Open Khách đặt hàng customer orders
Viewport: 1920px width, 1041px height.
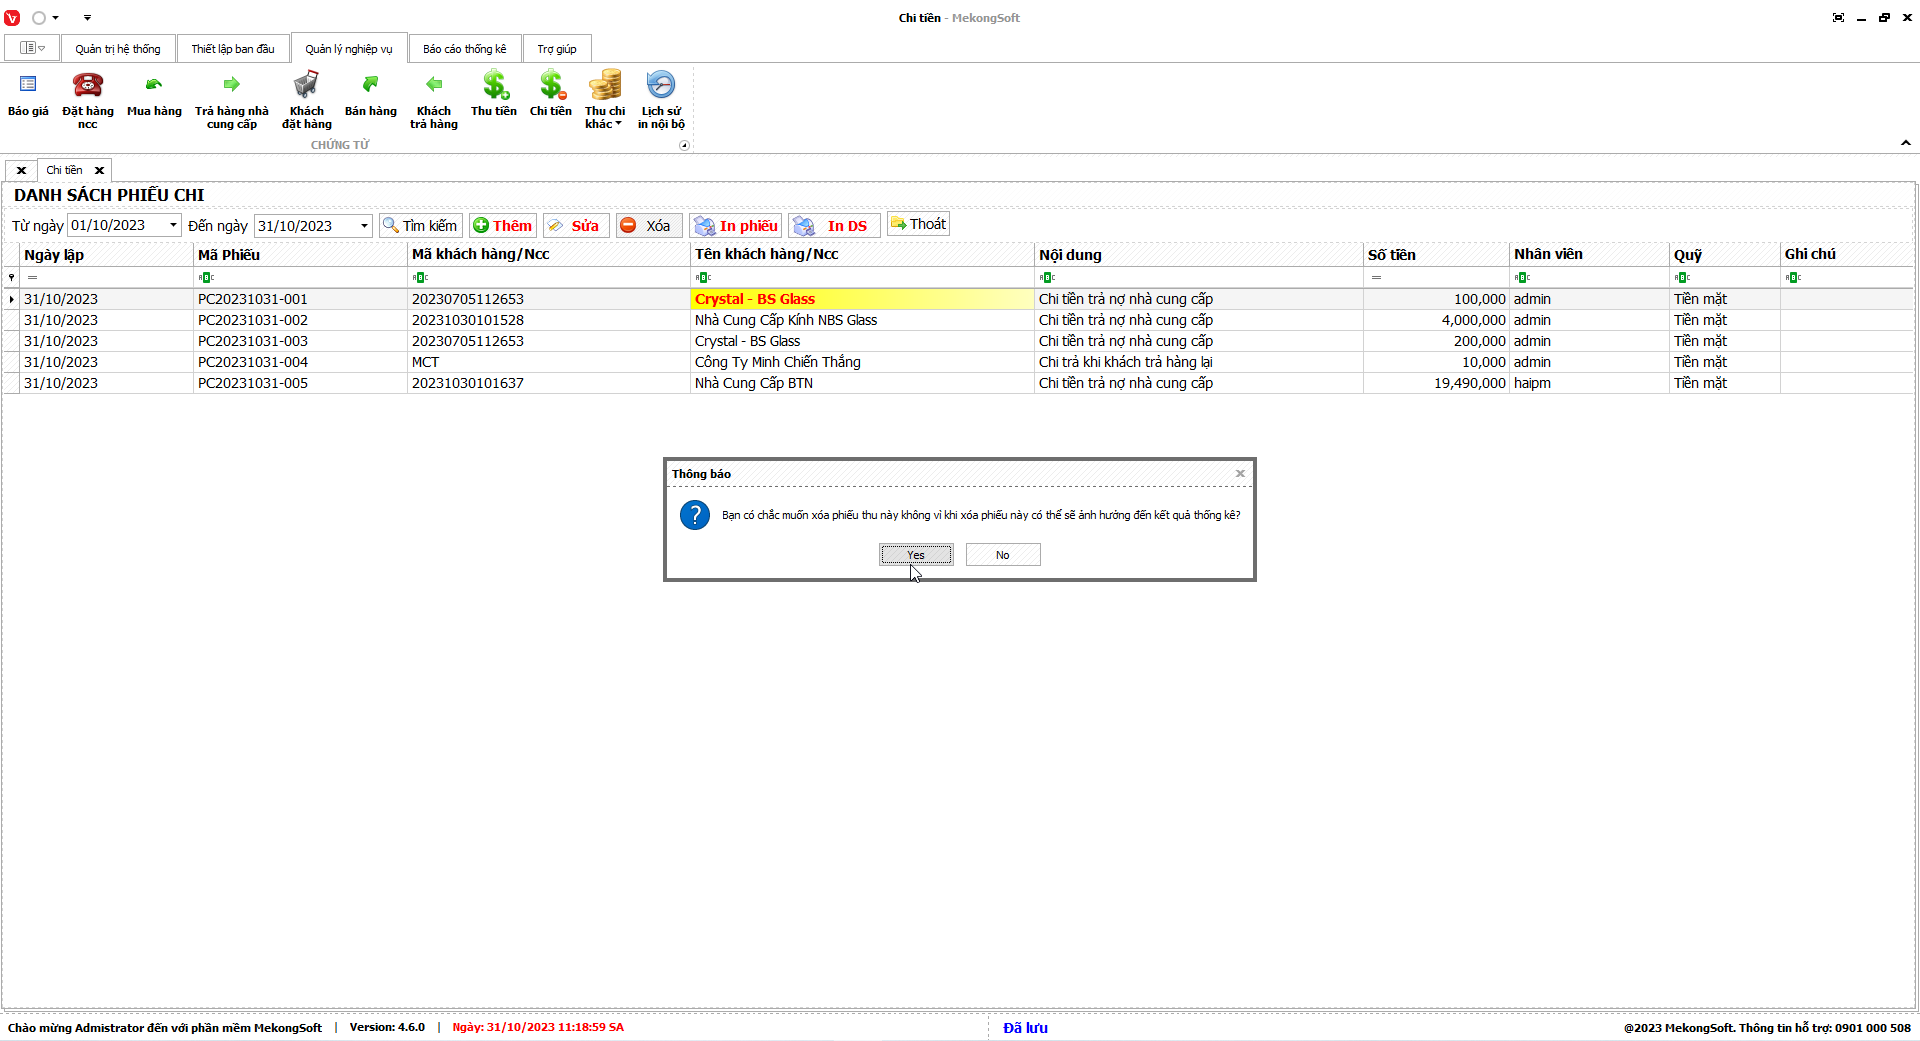pyautogui.click(x=307, y=100)
